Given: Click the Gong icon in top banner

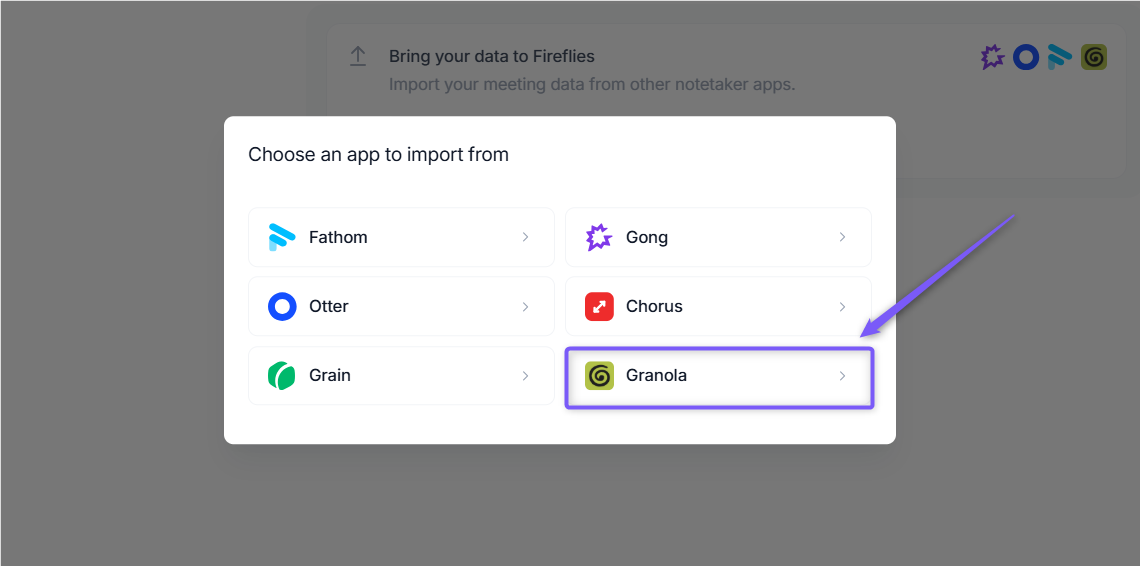Looking at the screenshot, I should [x=992, y=57].
